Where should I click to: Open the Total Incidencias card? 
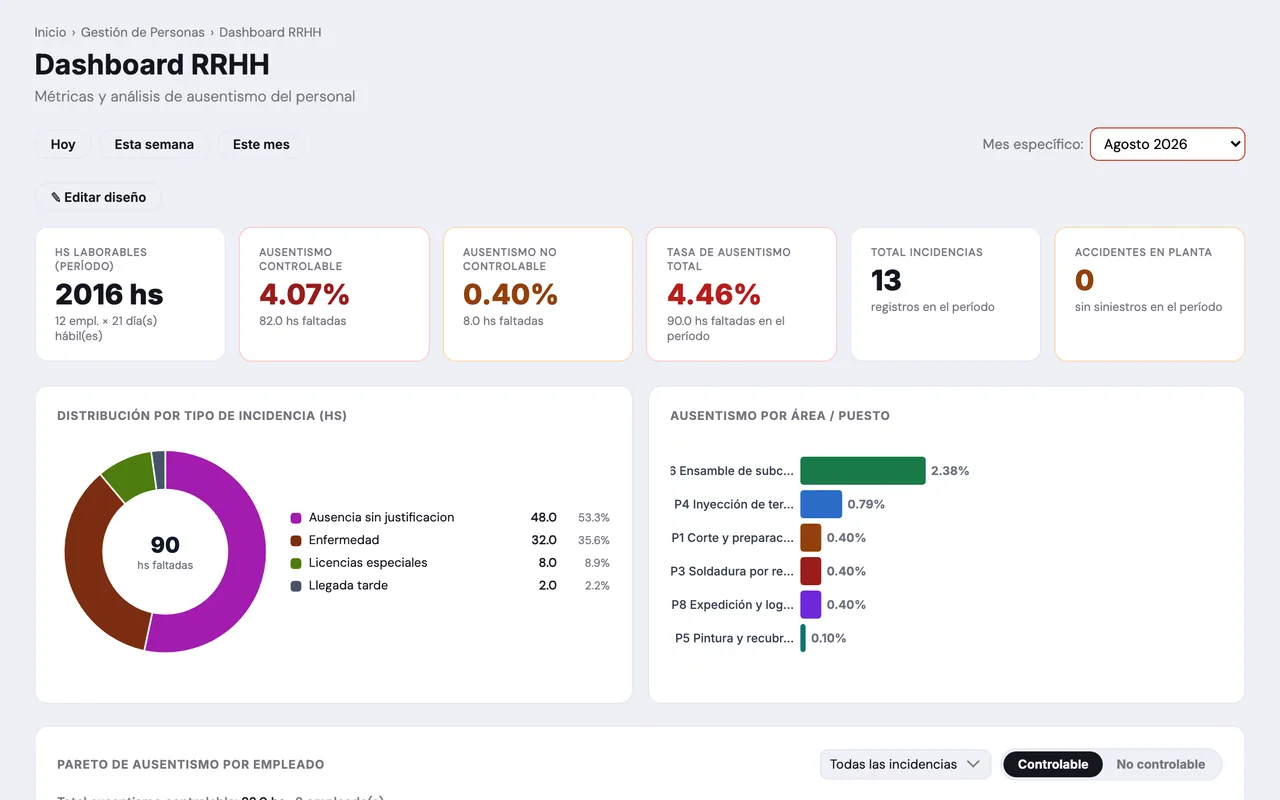pos(945,294)
